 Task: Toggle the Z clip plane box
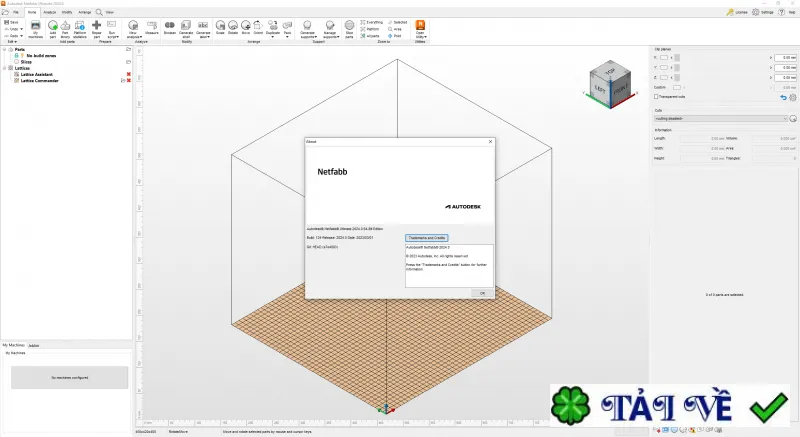pos(664,78)
